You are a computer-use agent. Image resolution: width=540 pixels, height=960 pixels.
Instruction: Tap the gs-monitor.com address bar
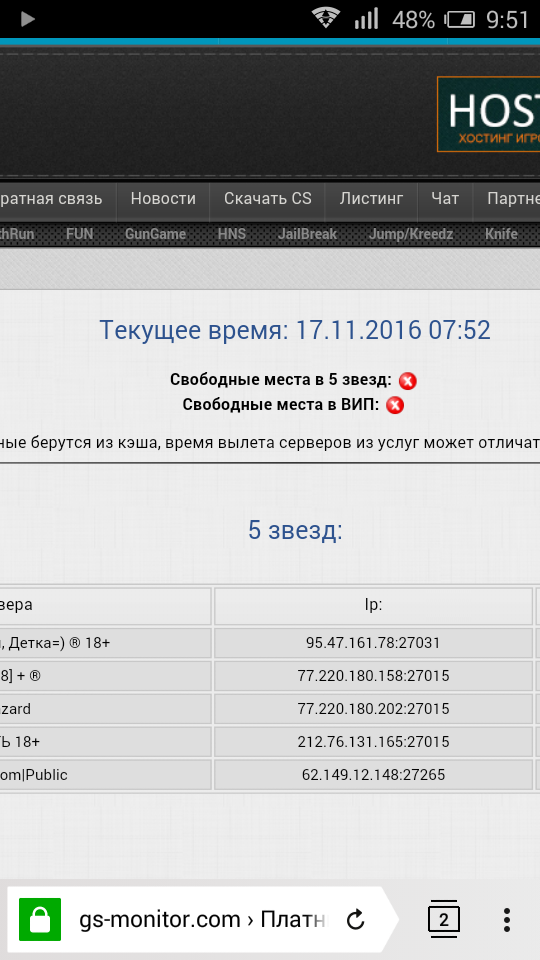point(202,920)
